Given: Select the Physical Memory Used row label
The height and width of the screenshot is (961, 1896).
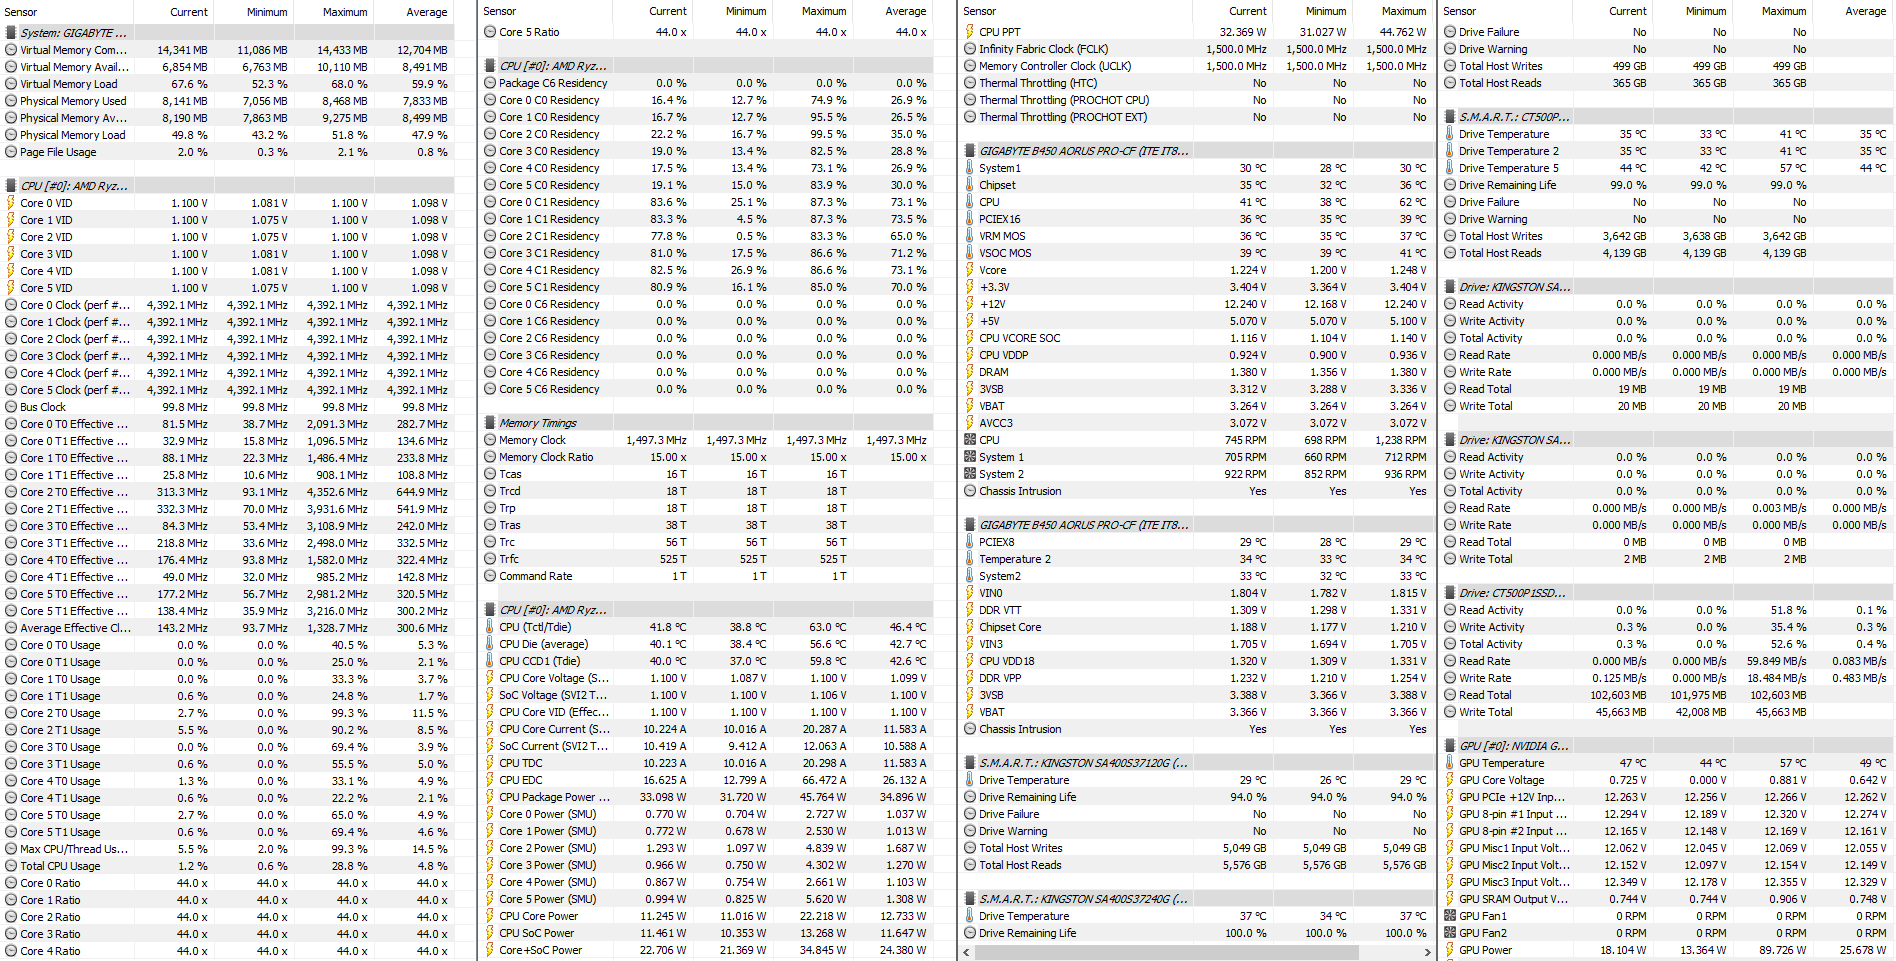Looking at the screenshot, I should click(73, 101).
